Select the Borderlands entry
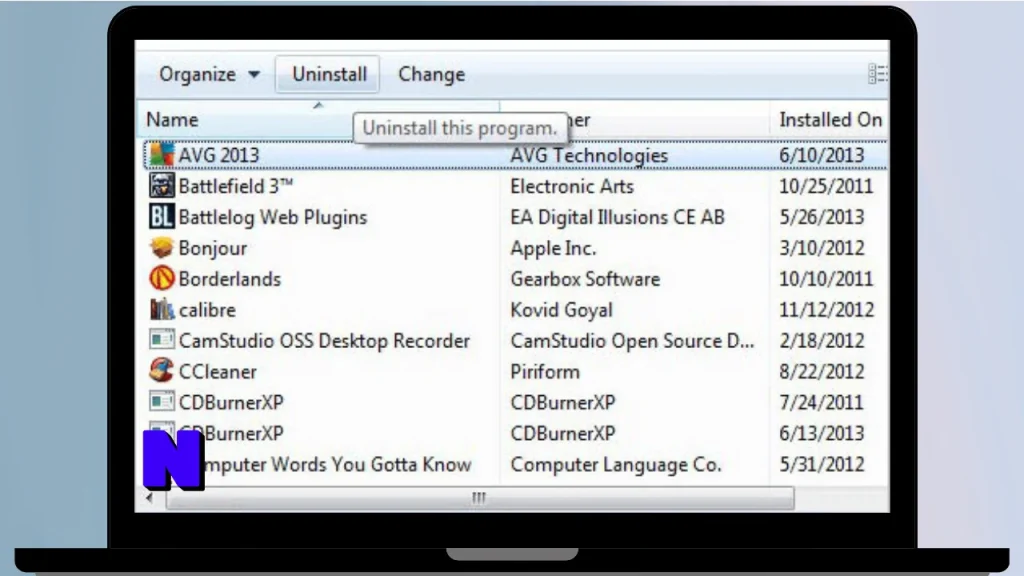Screen dimensions: 1024x576 (230, 279)
